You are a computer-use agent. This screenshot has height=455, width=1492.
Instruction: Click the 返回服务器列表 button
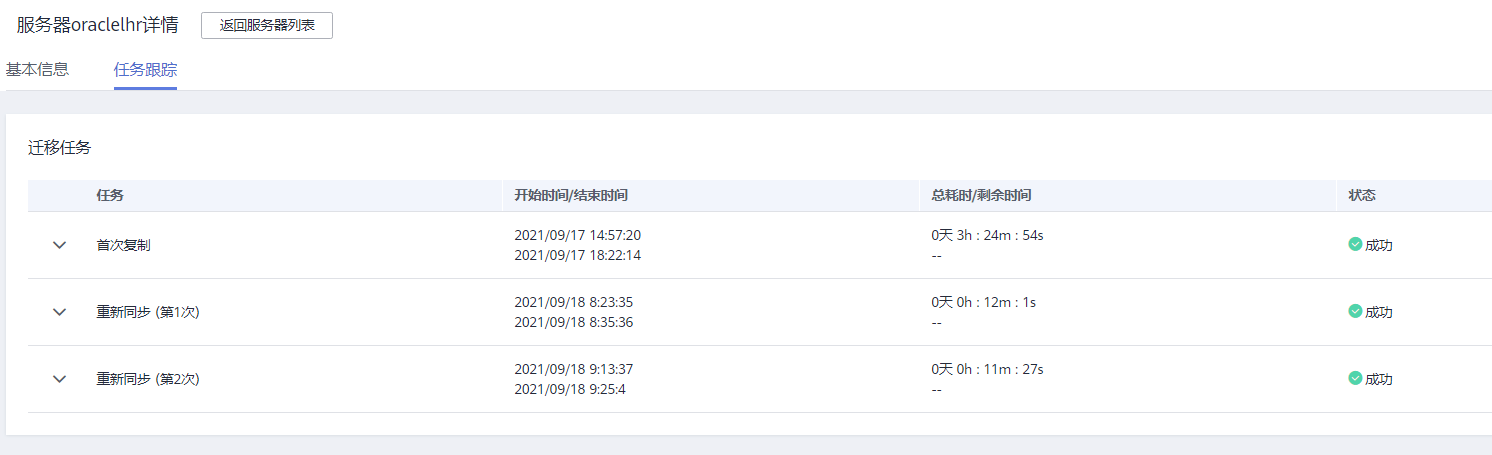pos(267,26)
